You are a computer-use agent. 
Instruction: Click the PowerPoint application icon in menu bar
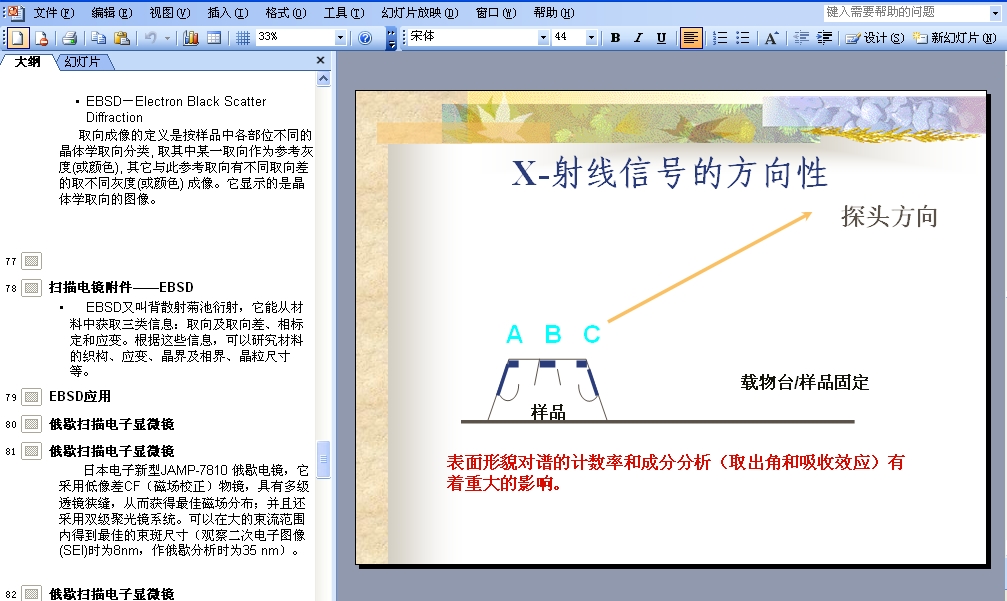16,12
